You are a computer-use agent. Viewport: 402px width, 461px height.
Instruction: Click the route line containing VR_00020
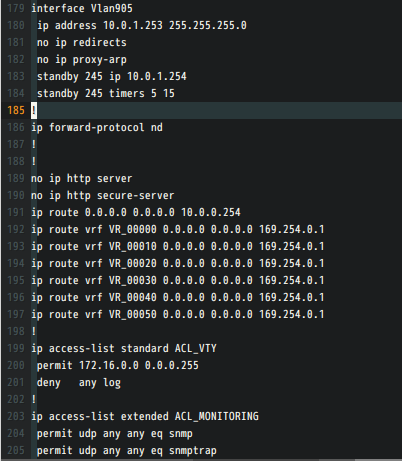tap(178, 263)
